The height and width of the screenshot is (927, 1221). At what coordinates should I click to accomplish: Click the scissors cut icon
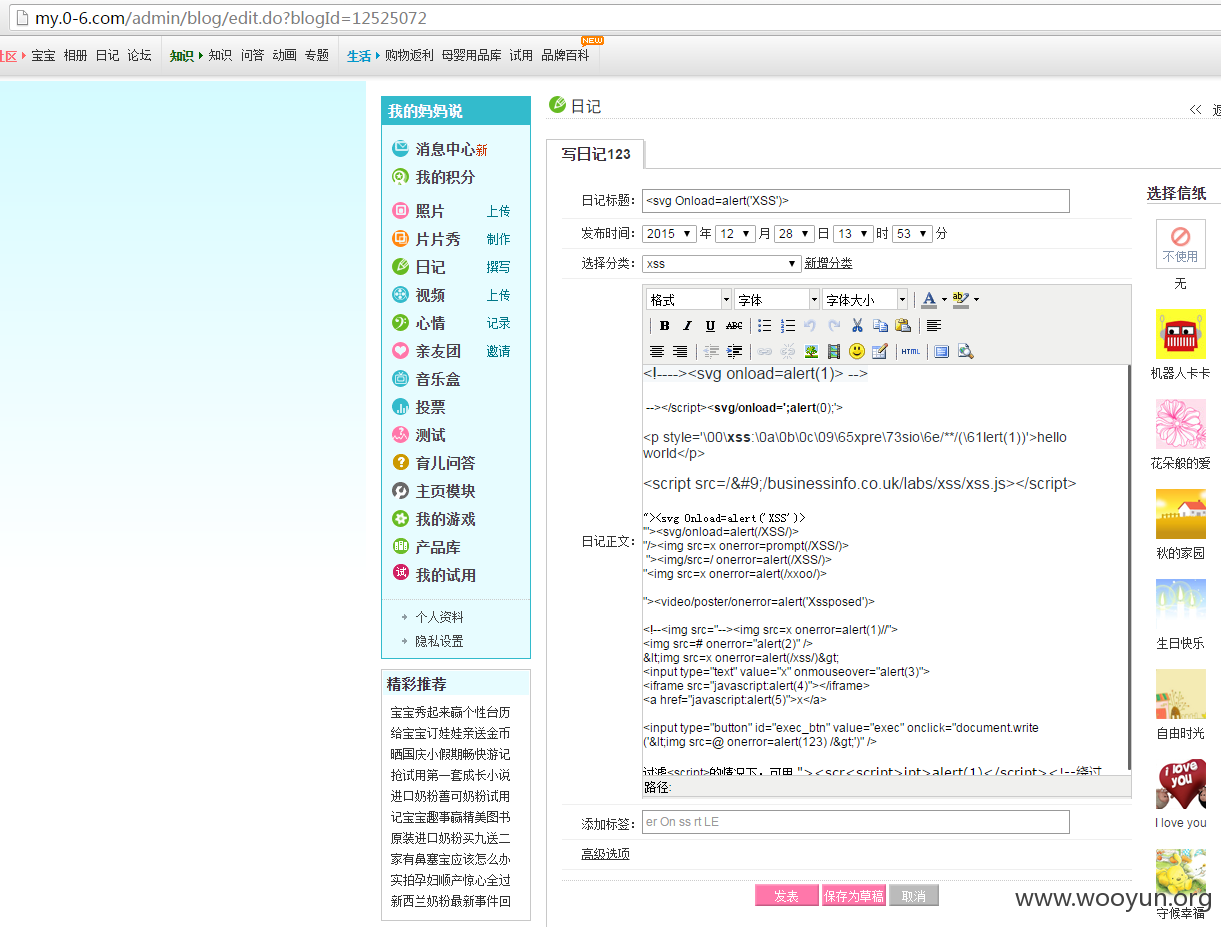(x=857, y=325)
